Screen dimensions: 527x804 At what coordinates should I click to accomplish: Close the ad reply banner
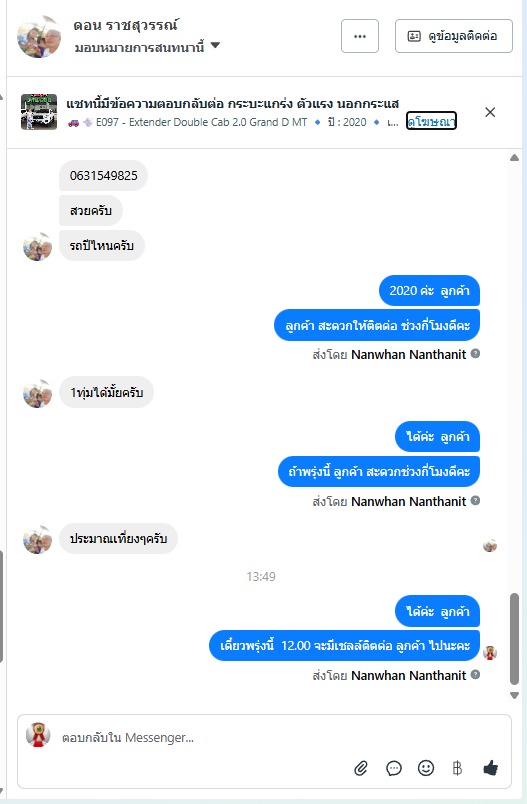tap(490, 112)
